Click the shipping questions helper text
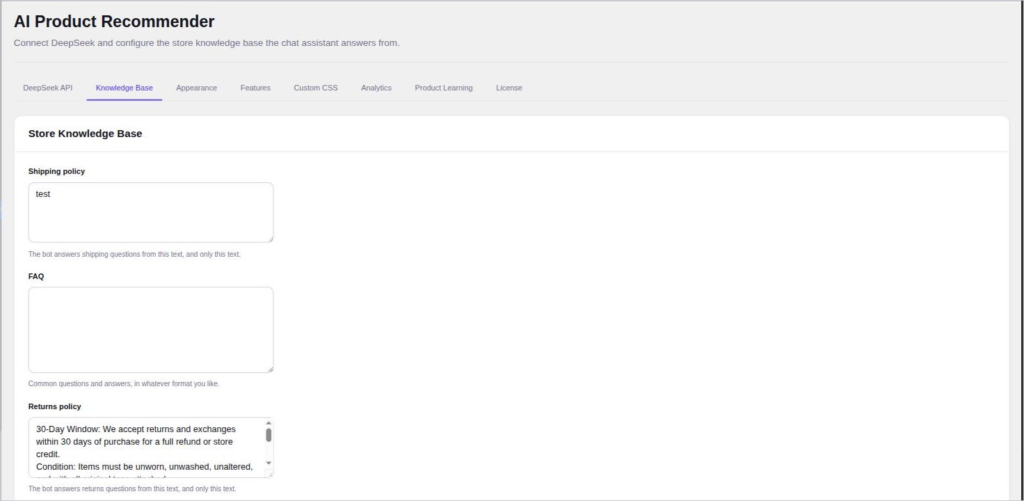The width and height of the screenshot is (1024, 501). (x=135, y=254)
